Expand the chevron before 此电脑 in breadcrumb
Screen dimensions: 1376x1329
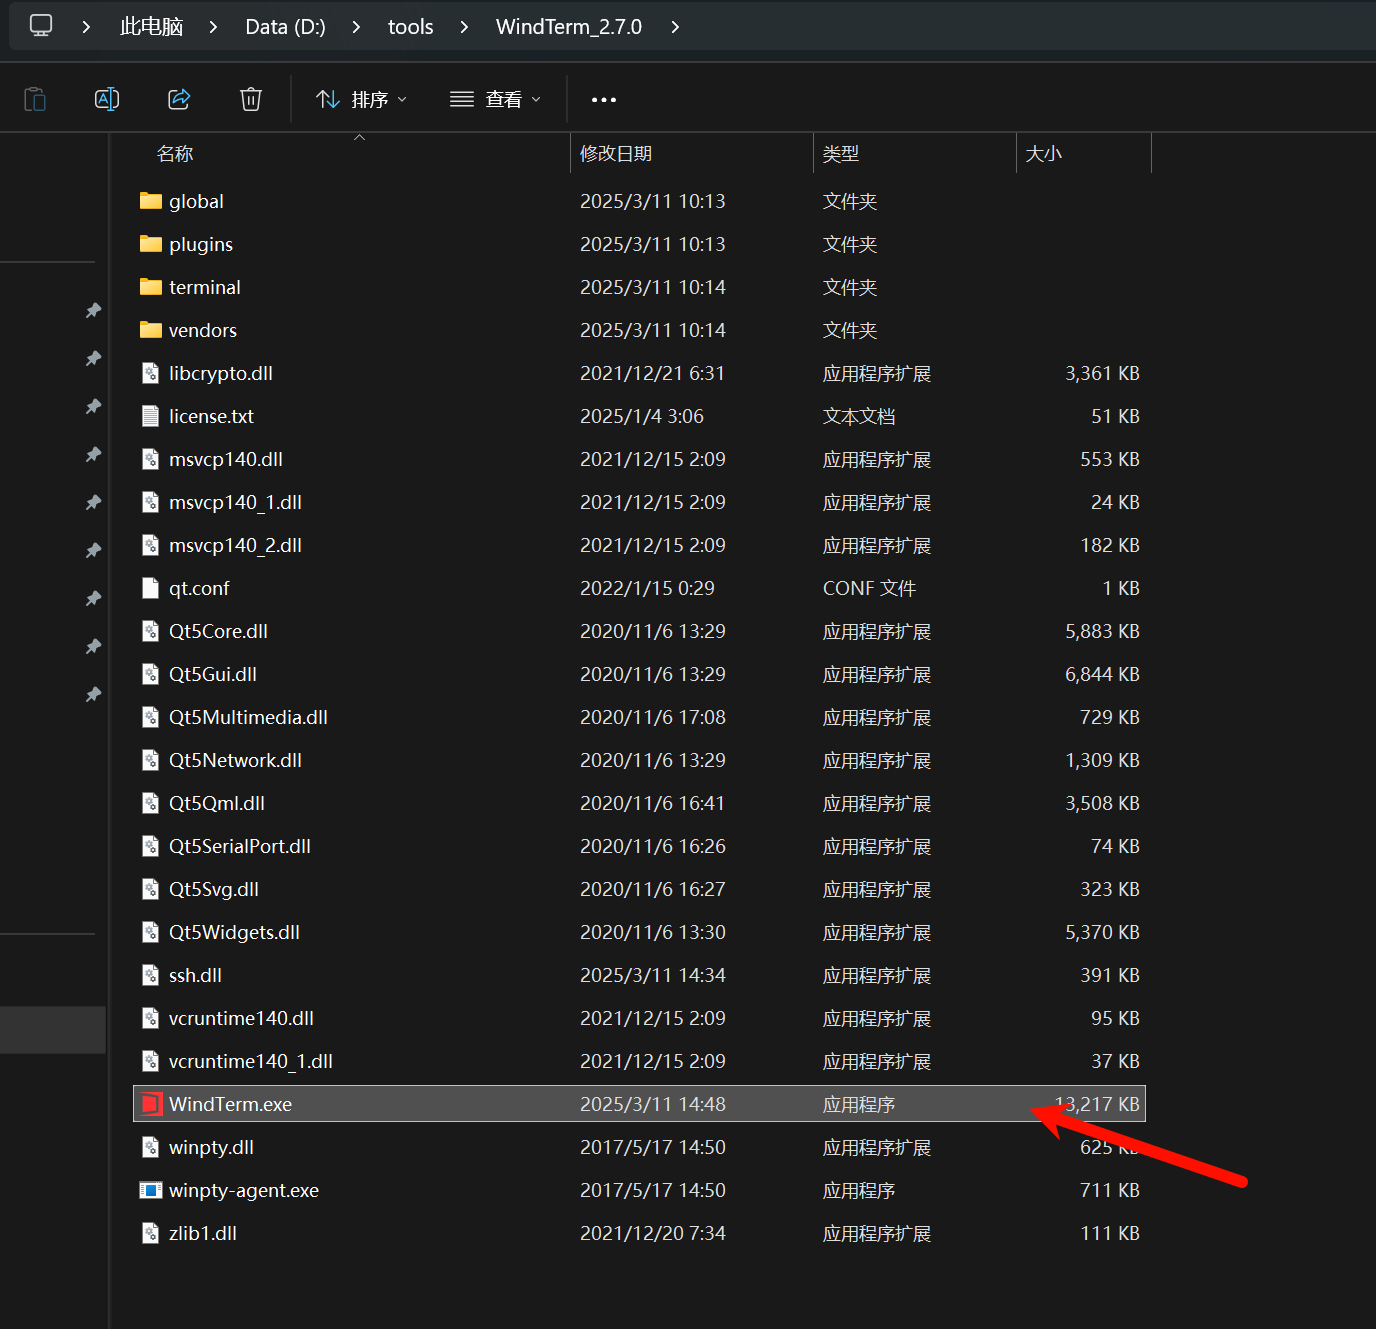[x=86, y=27]
